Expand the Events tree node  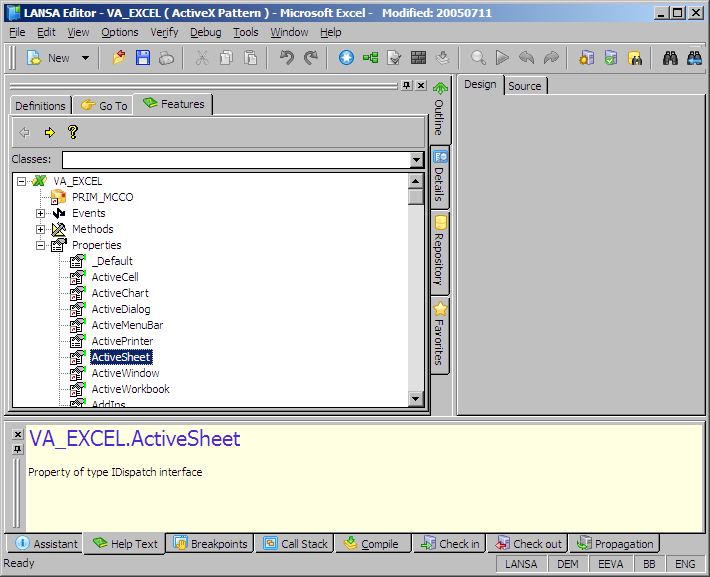[x=41, y=213]
